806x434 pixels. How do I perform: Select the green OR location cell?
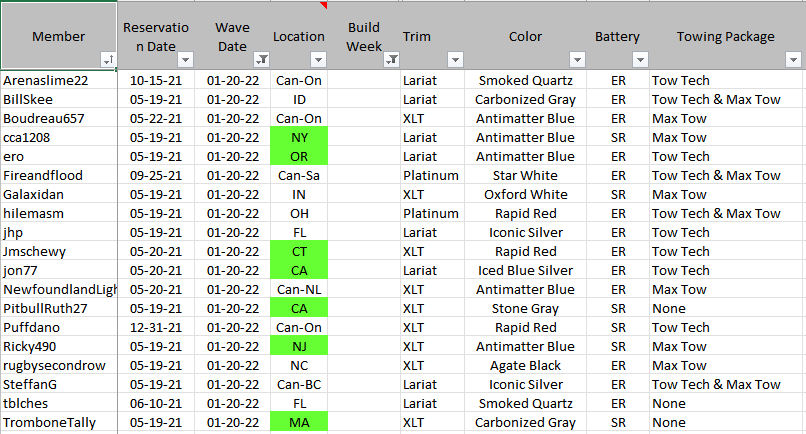click(x=299, y=156)
